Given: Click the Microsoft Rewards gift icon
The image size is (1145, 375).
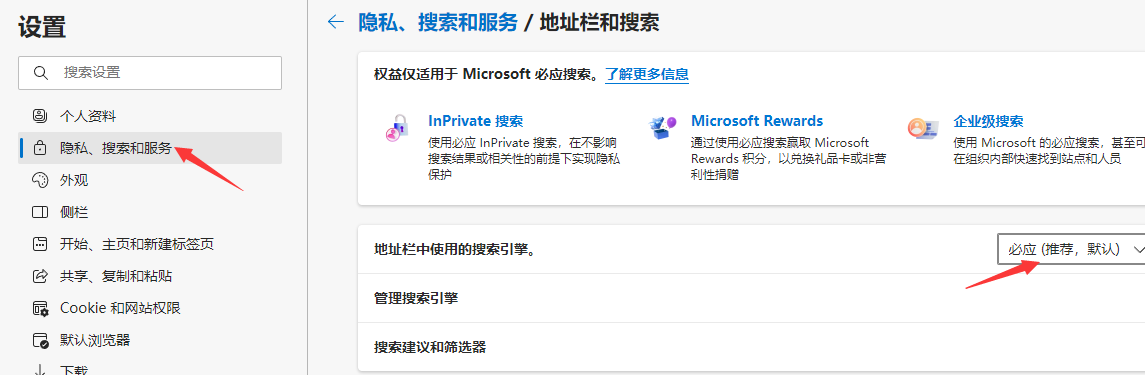Looking at the screenshot, I should (x=662, y=128).
